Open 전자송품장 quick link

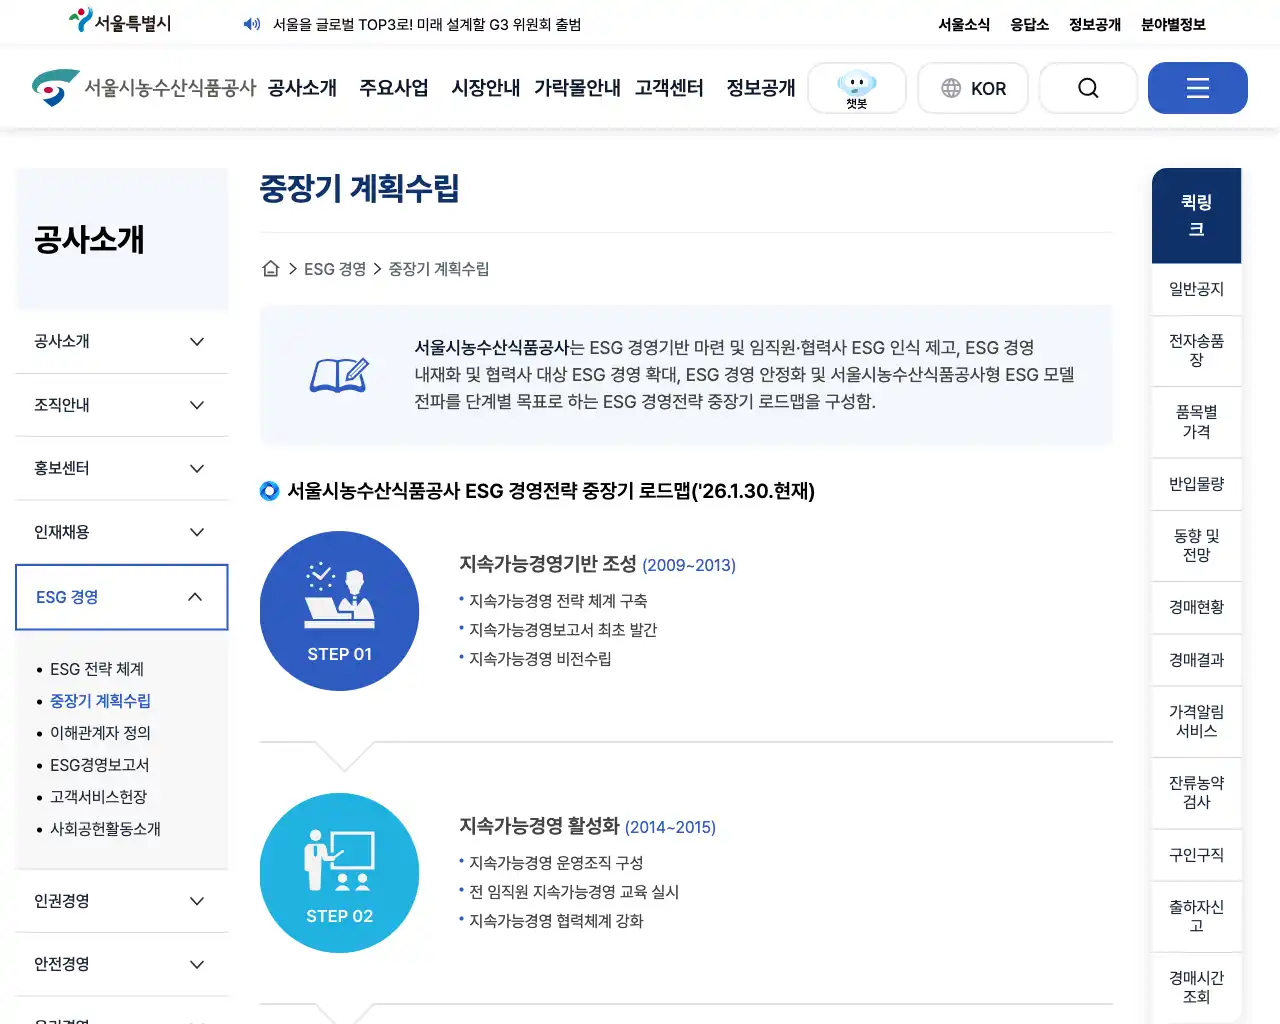(x=1196, y=351)
